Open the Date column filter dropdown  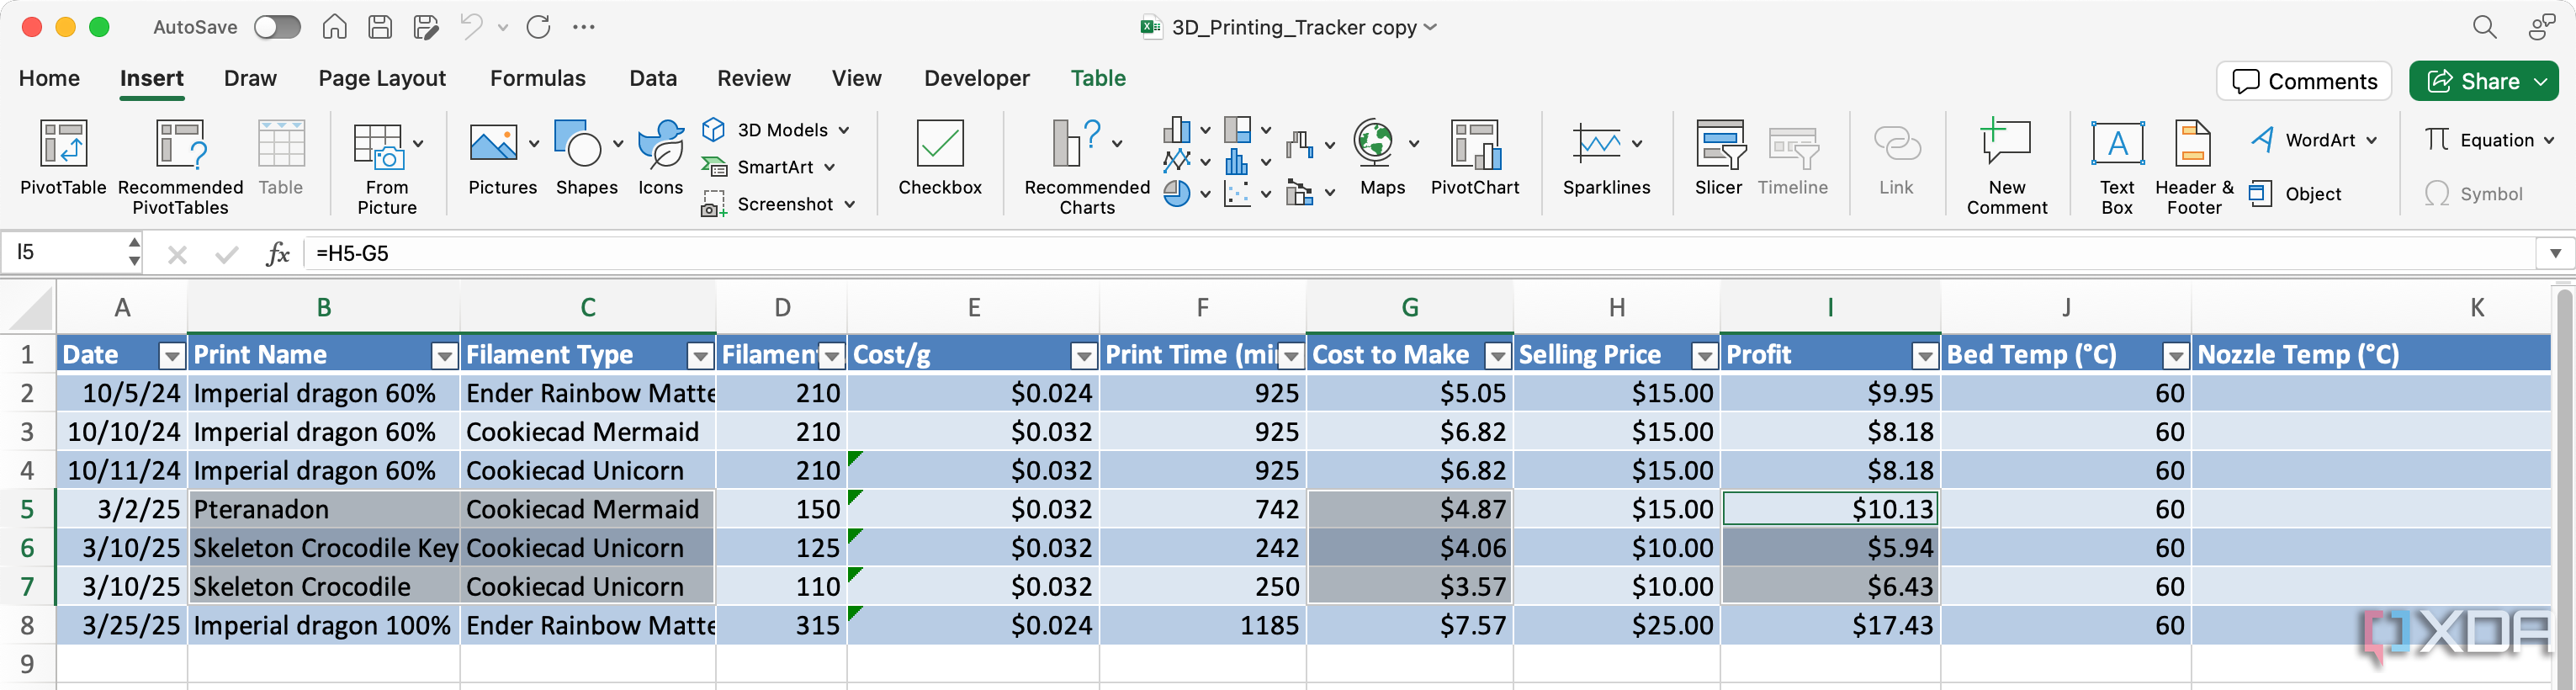point(172,355)
